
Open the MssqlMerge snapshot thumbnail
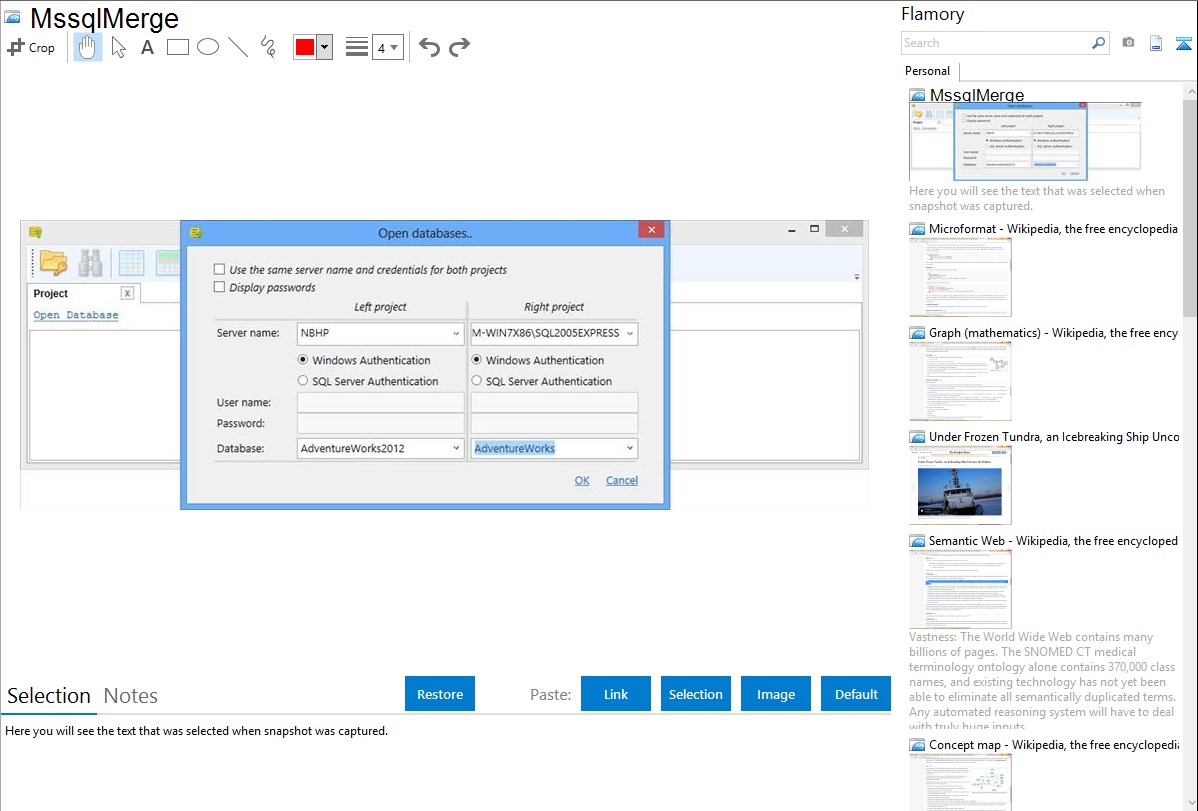pos(1025,141)
